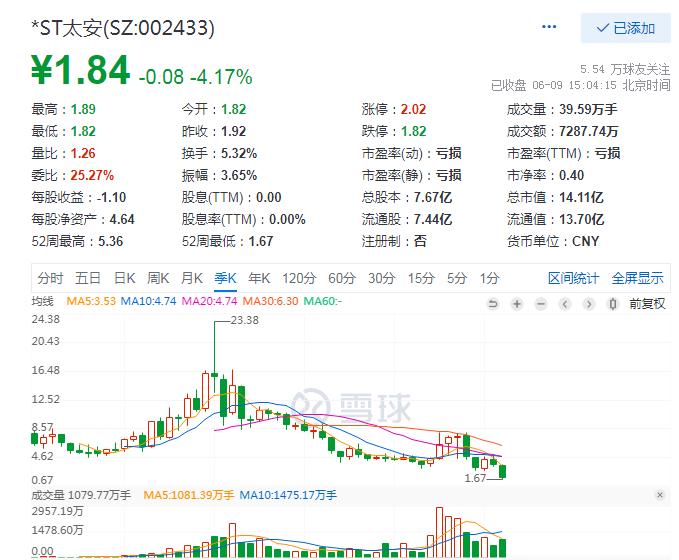
Task: Click the 52周最高 value 5.36
Action: tap(110, 241)
